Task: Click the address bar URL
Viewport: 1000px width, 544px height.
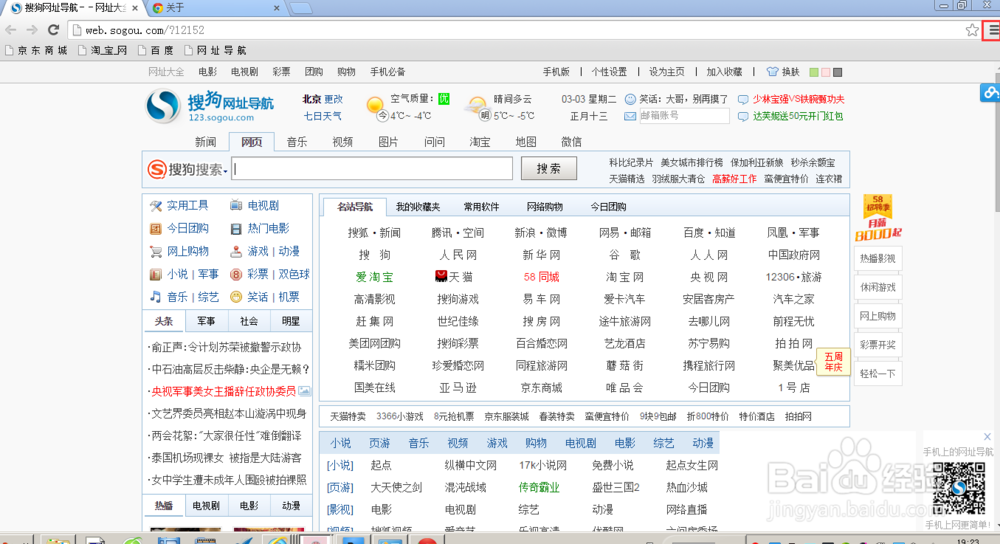Action: click(x=145, y=30)
